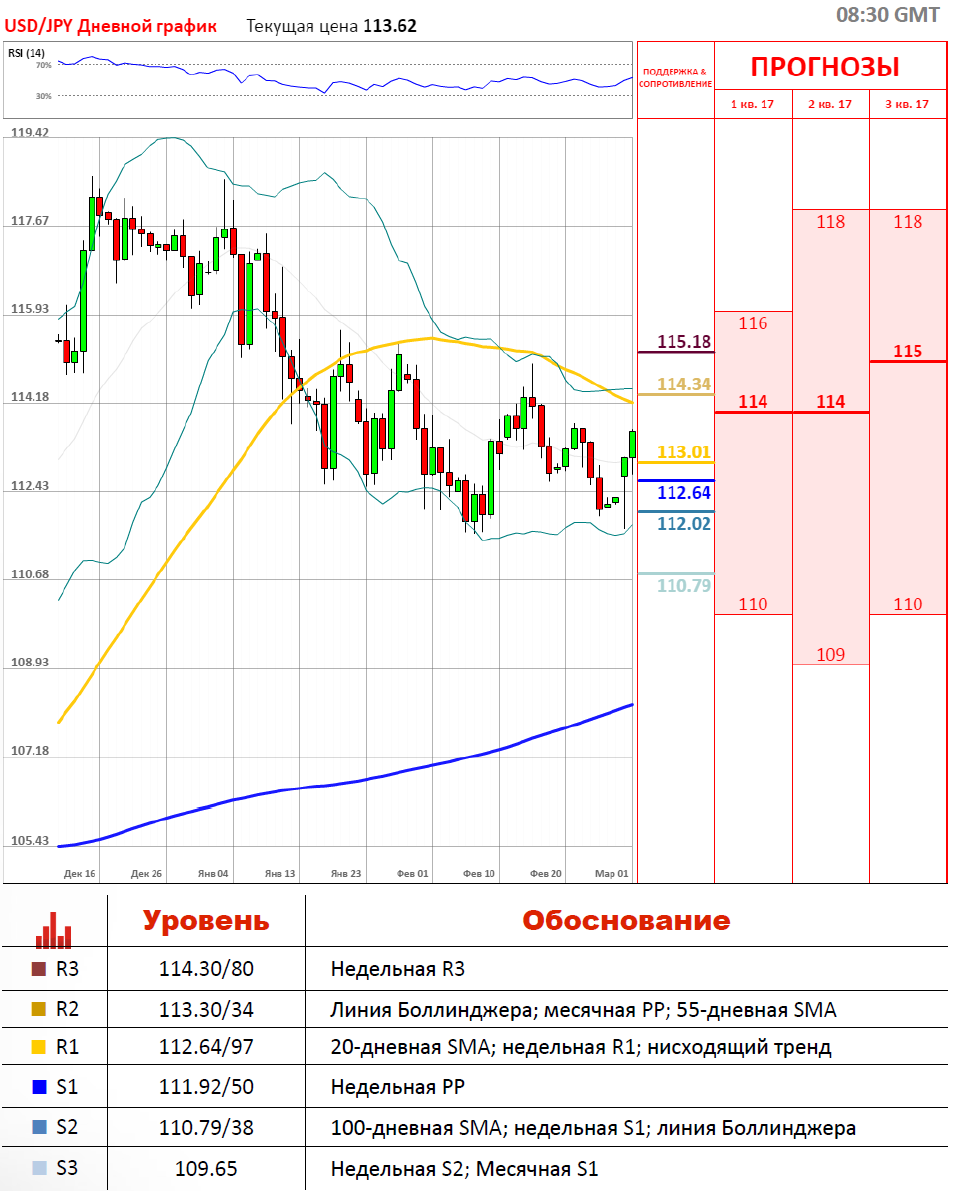The image size is (964, 1191).
Task: Click the 'Фев 01' date axis label
Action: pyautogui.click(x=412, y=873)
